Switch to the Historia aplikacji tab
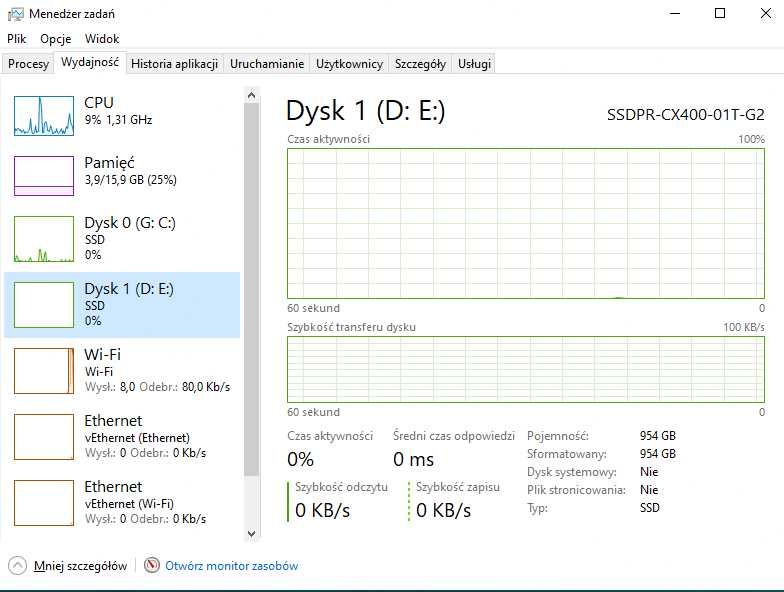This screenshot has width=784, height=592. (x=174, y=64)
